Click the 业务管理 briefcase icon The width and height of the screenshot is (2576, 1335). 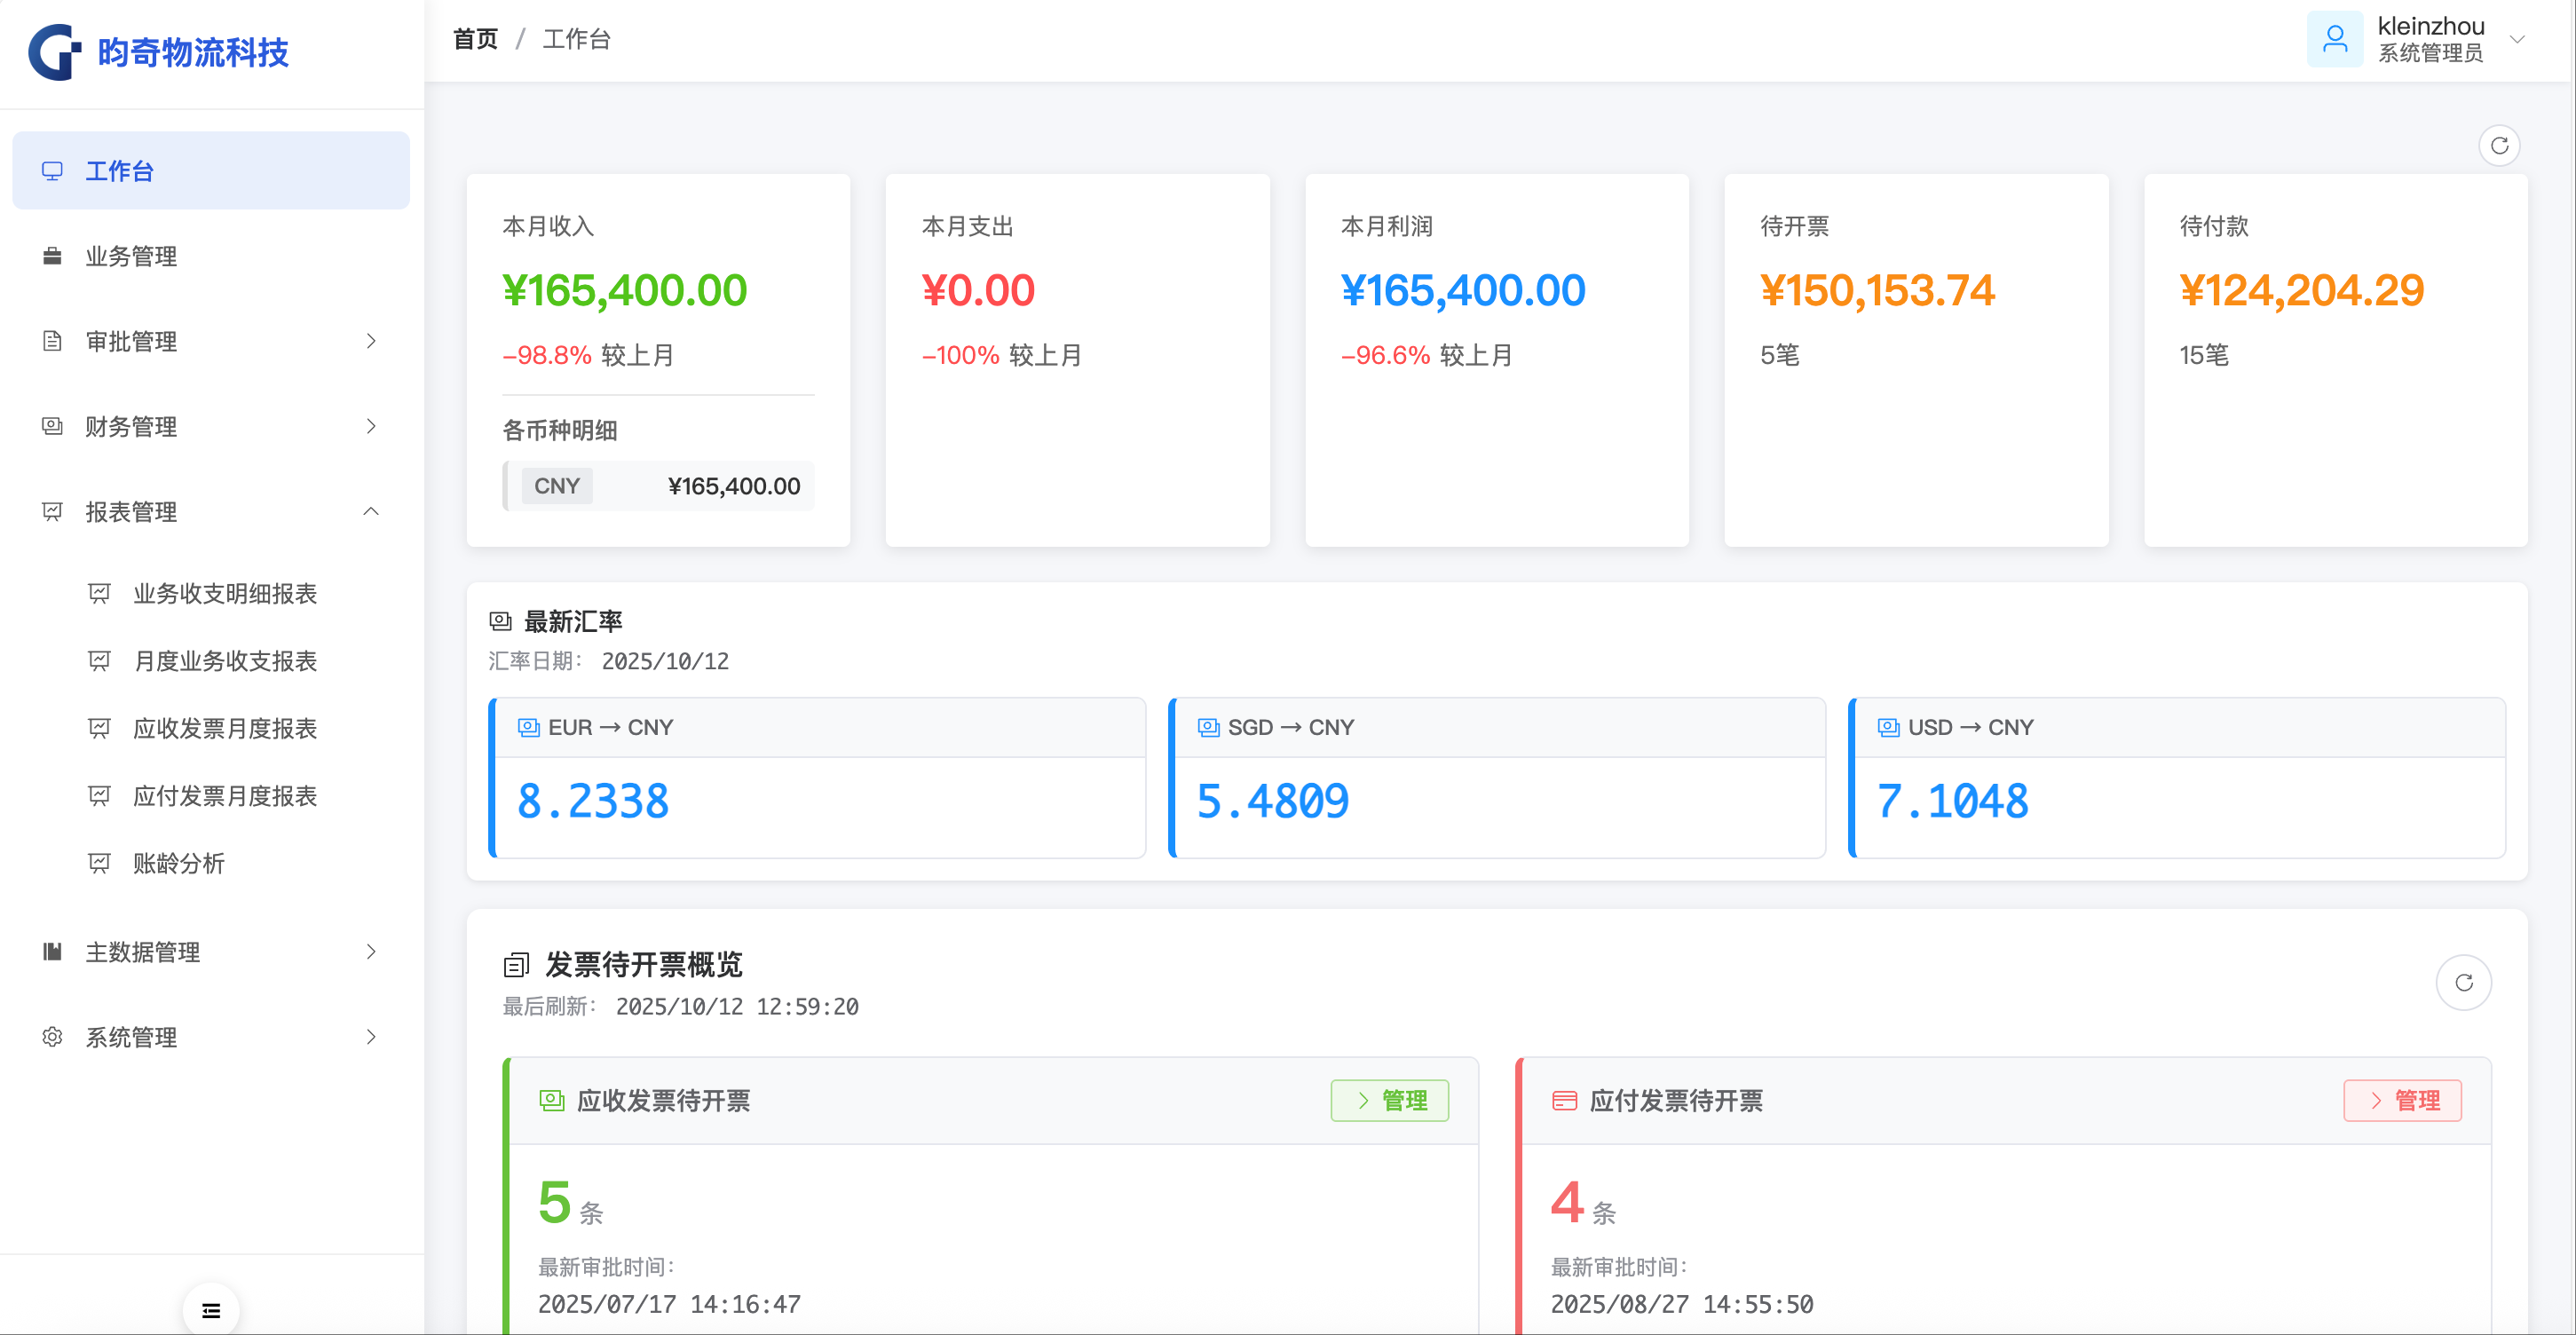[52, 256]
